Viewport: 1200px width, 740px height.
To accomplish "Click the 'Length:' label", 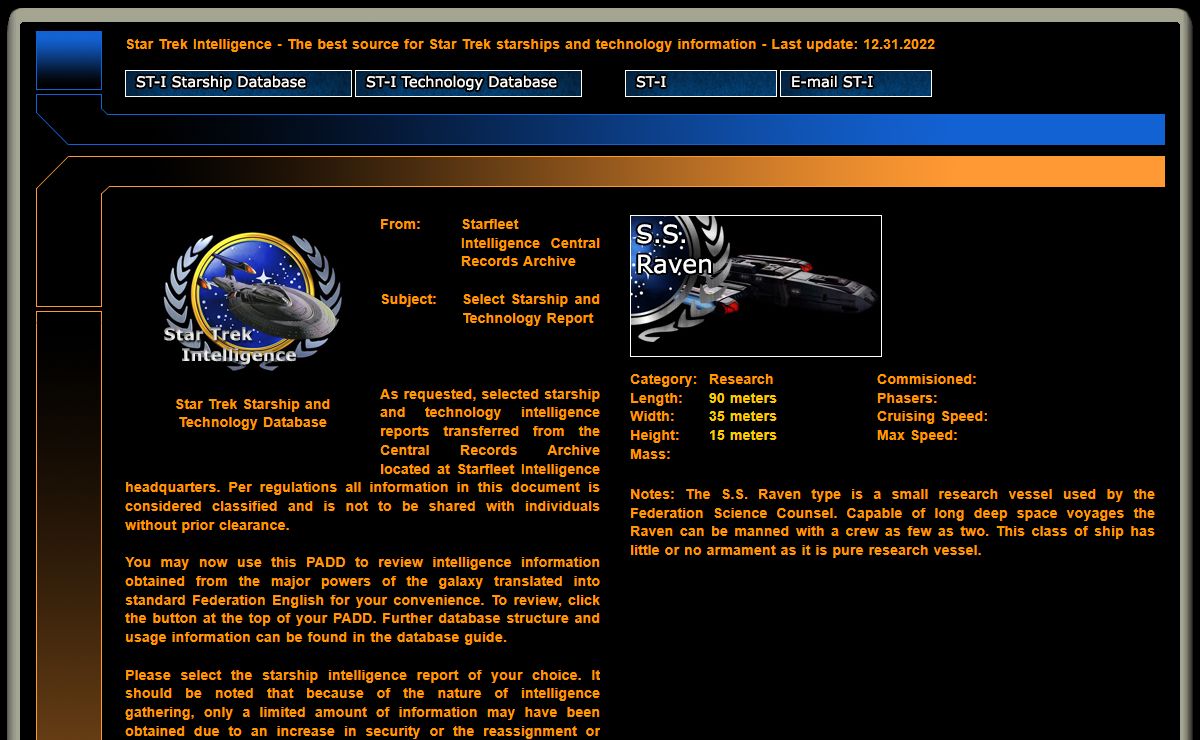I will pyautogui.click(x=656, y=398).
